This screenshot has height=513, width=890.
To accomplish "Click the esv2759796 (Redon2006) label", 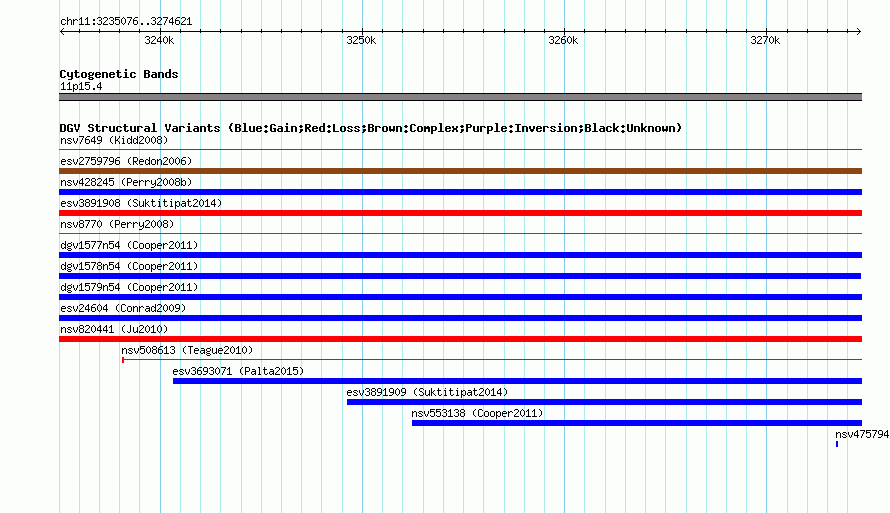I will [126, 161].
